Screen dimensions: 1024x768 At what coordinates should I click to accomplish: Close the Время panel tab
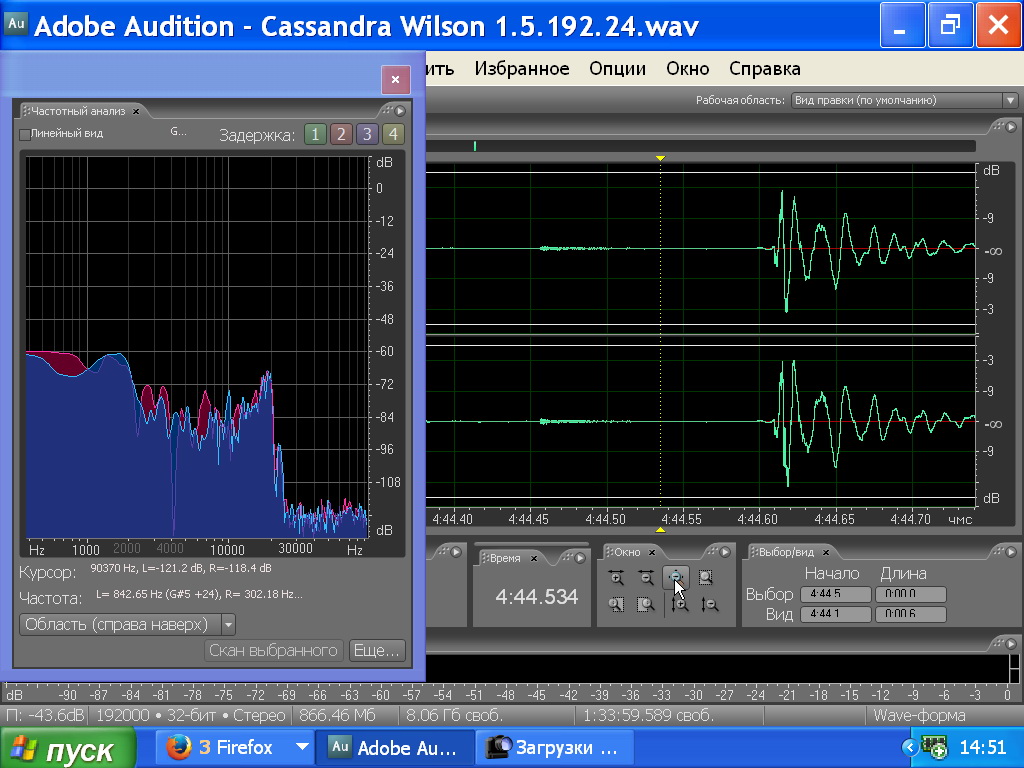(x=534, y=558)
